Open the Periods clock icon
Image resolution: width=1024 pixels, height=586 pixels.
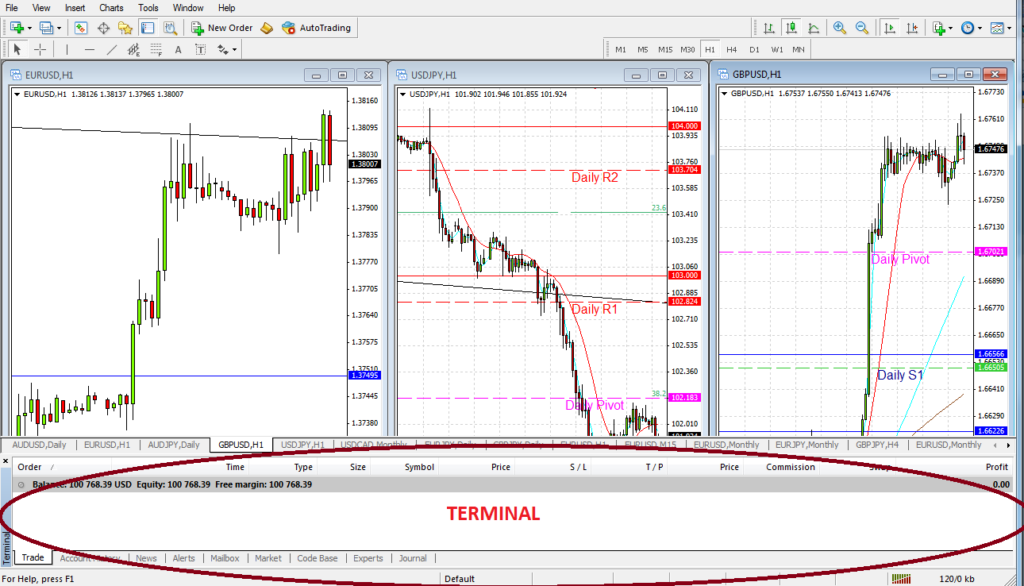(968, 27)
